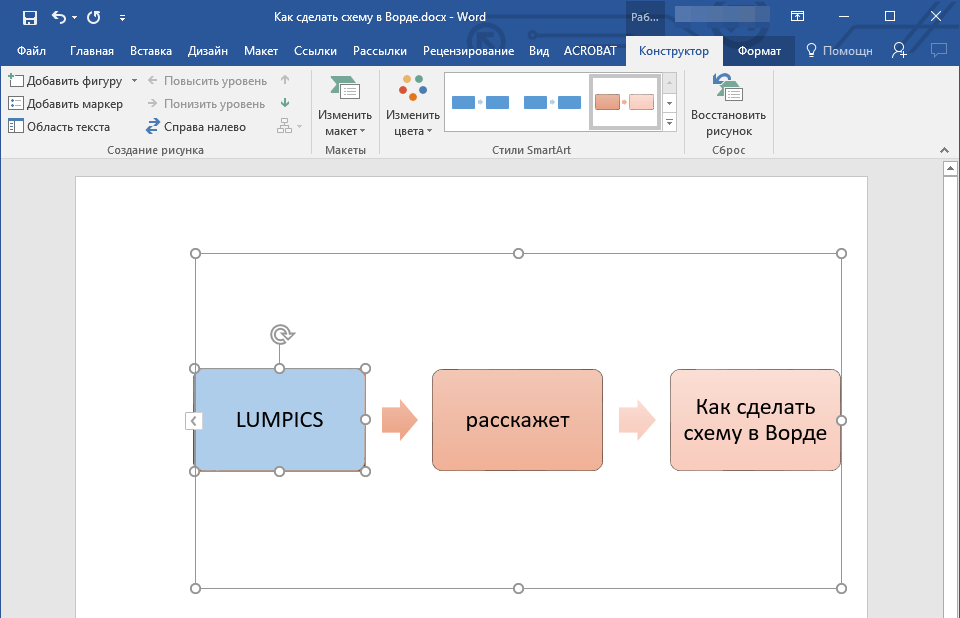Click the Redo (repeat) icon
Viewport: 960px width, 618px height.
click(93, 17)
